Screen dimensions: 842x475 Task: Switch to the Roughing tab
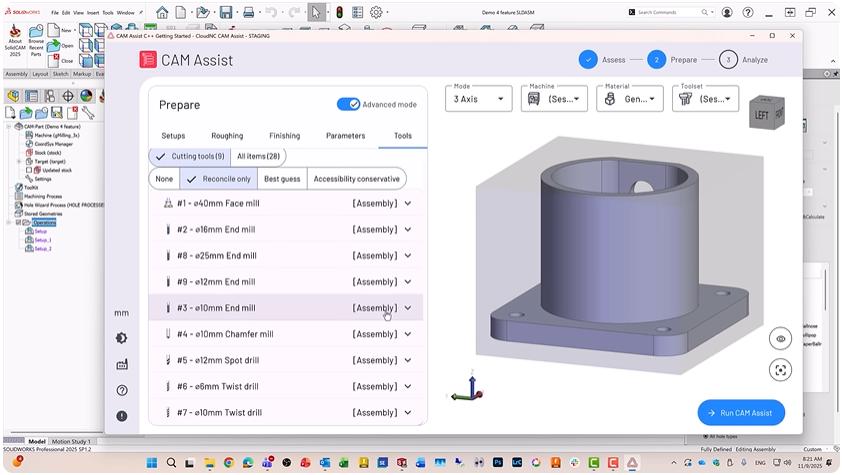coord(227,136)
